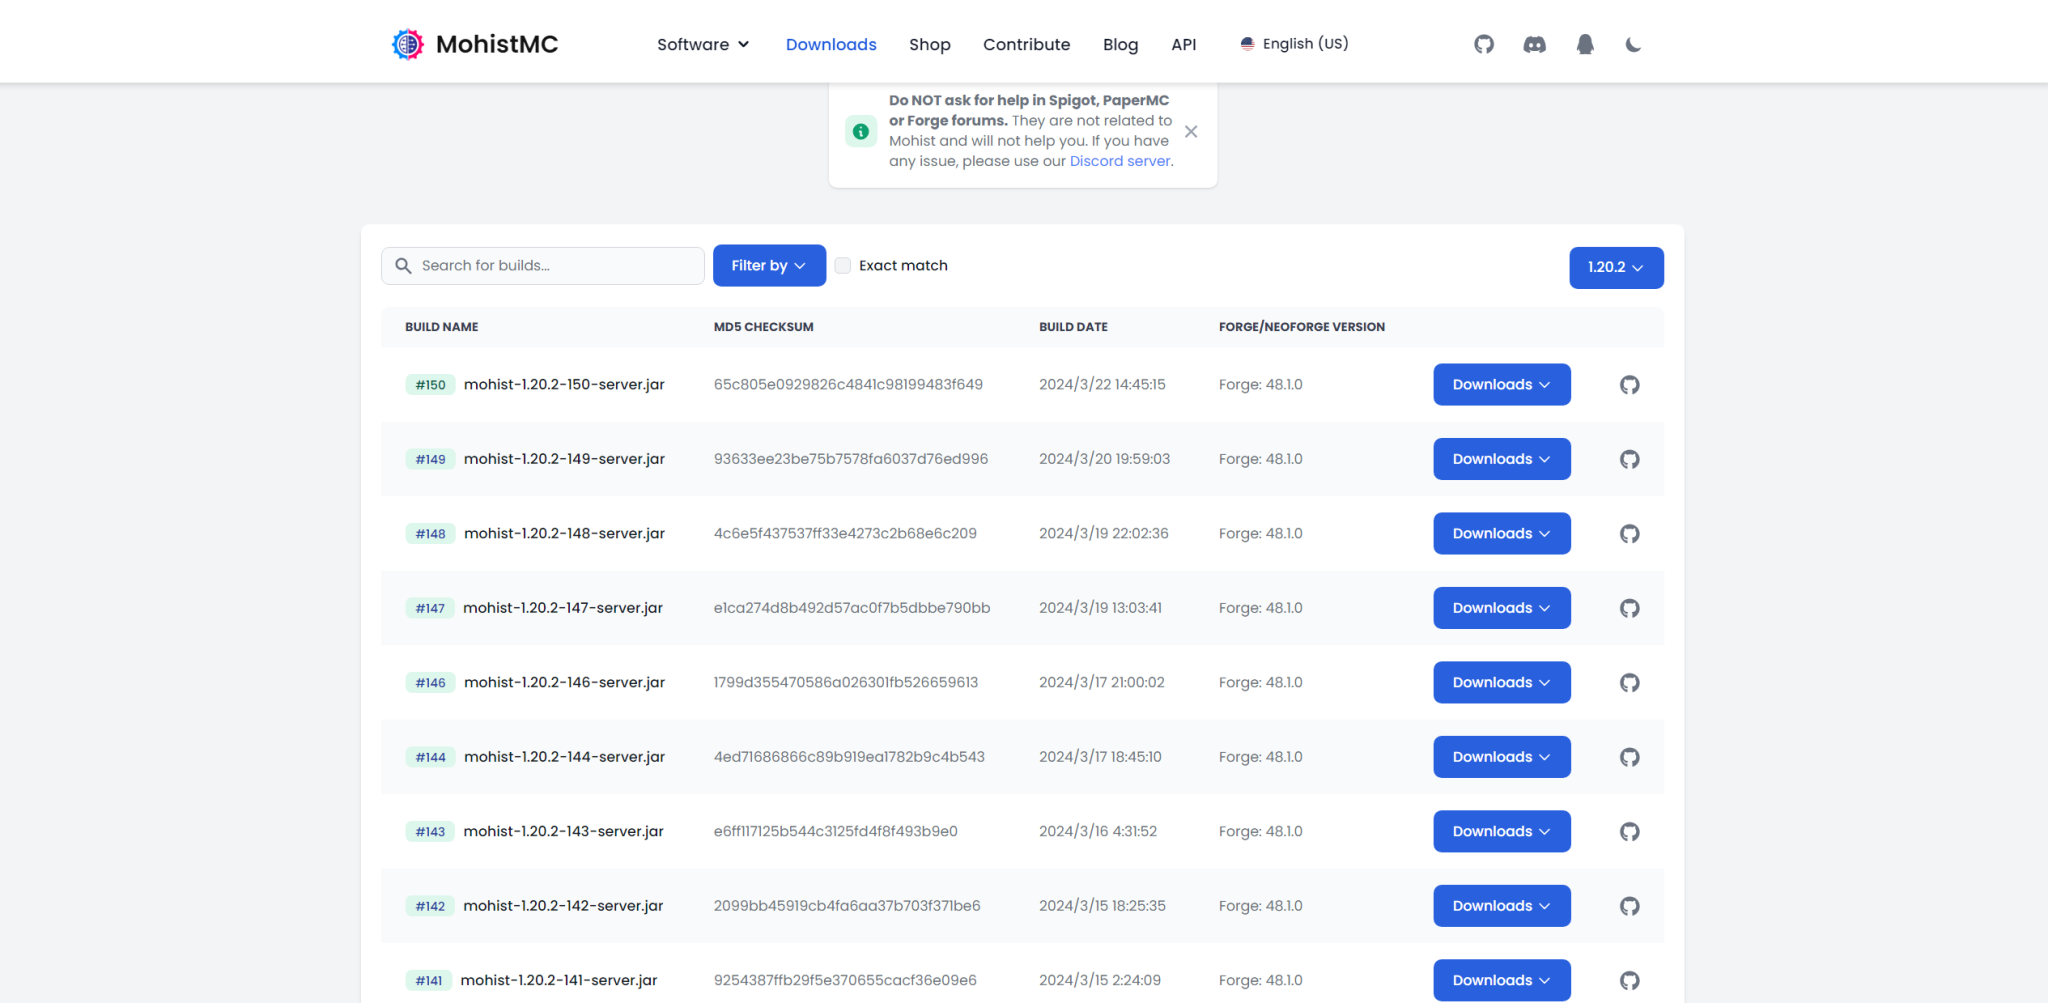This screenshot has height=1003, width=2048.
Task: Open the GitHub icon in the header
Action: coord(1483,44)
